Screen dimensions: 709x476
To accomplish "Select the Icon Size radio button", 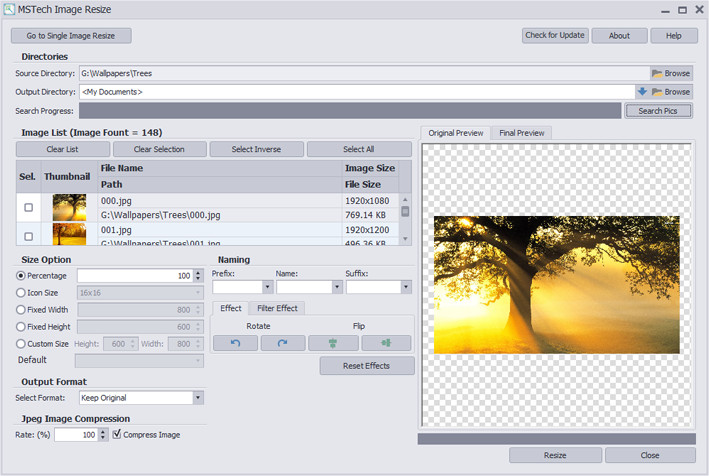I will click(20, 293).
